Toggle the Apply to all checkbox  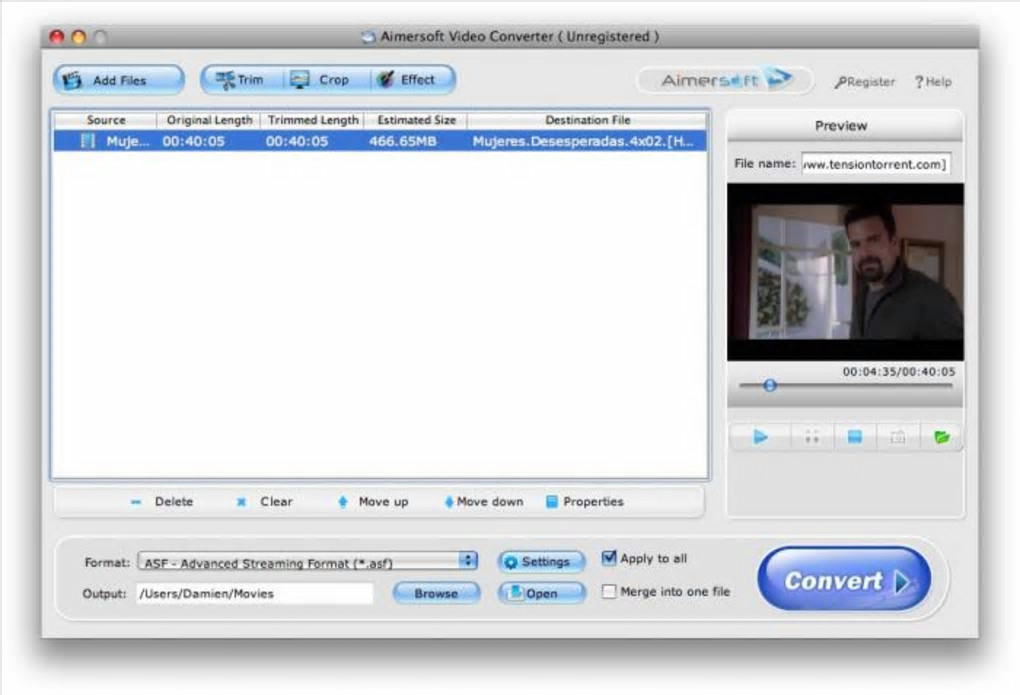(609, 558)
